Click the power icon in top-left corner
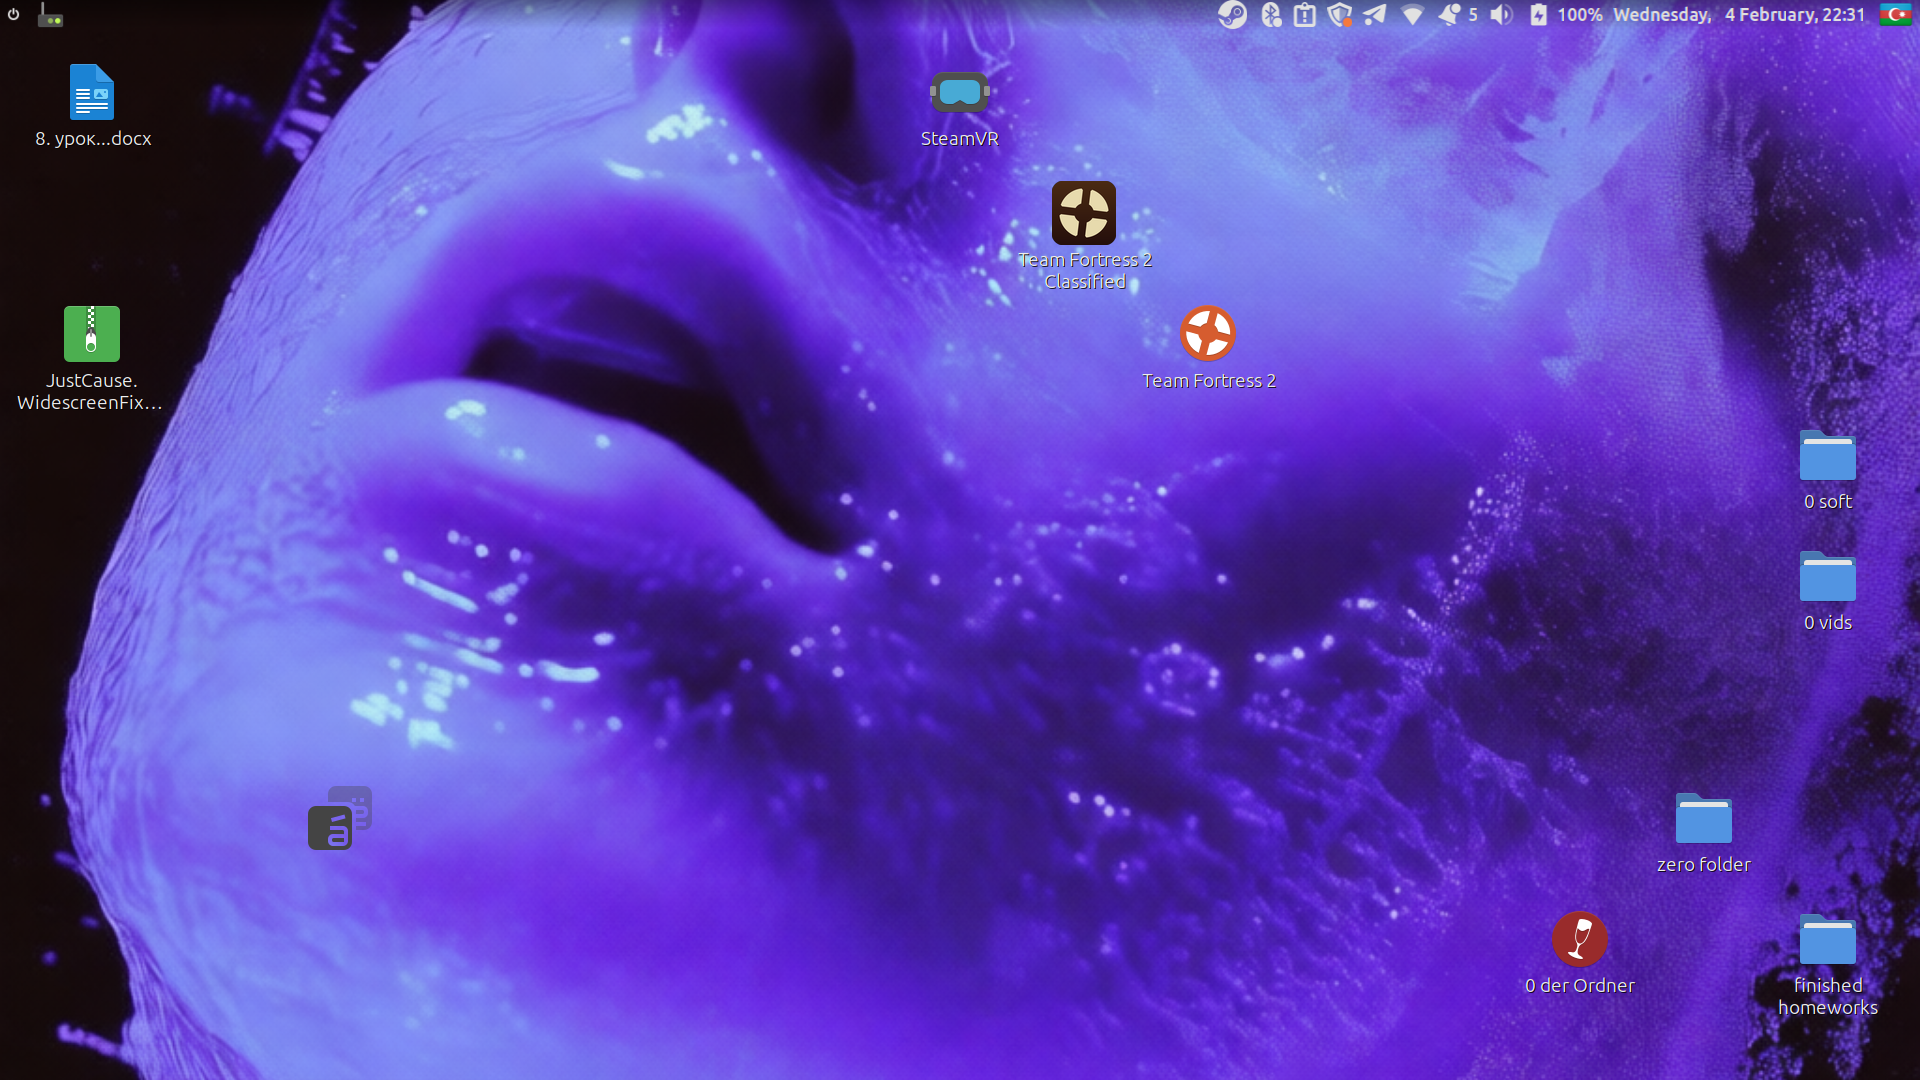This screenshot has width=1920, height=1080. [x=14, y=15]
